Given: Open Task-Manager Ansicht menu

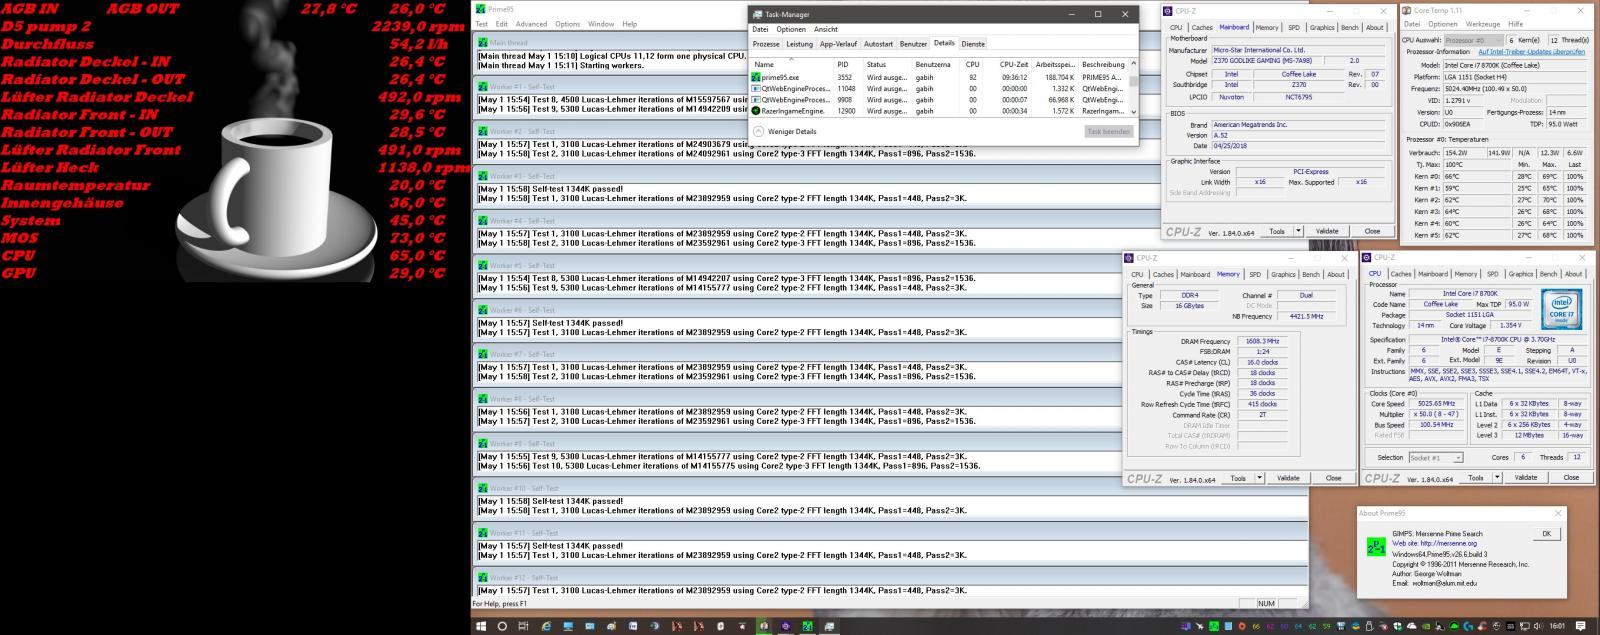Looking at the screenshot, I should click(826, 29).
